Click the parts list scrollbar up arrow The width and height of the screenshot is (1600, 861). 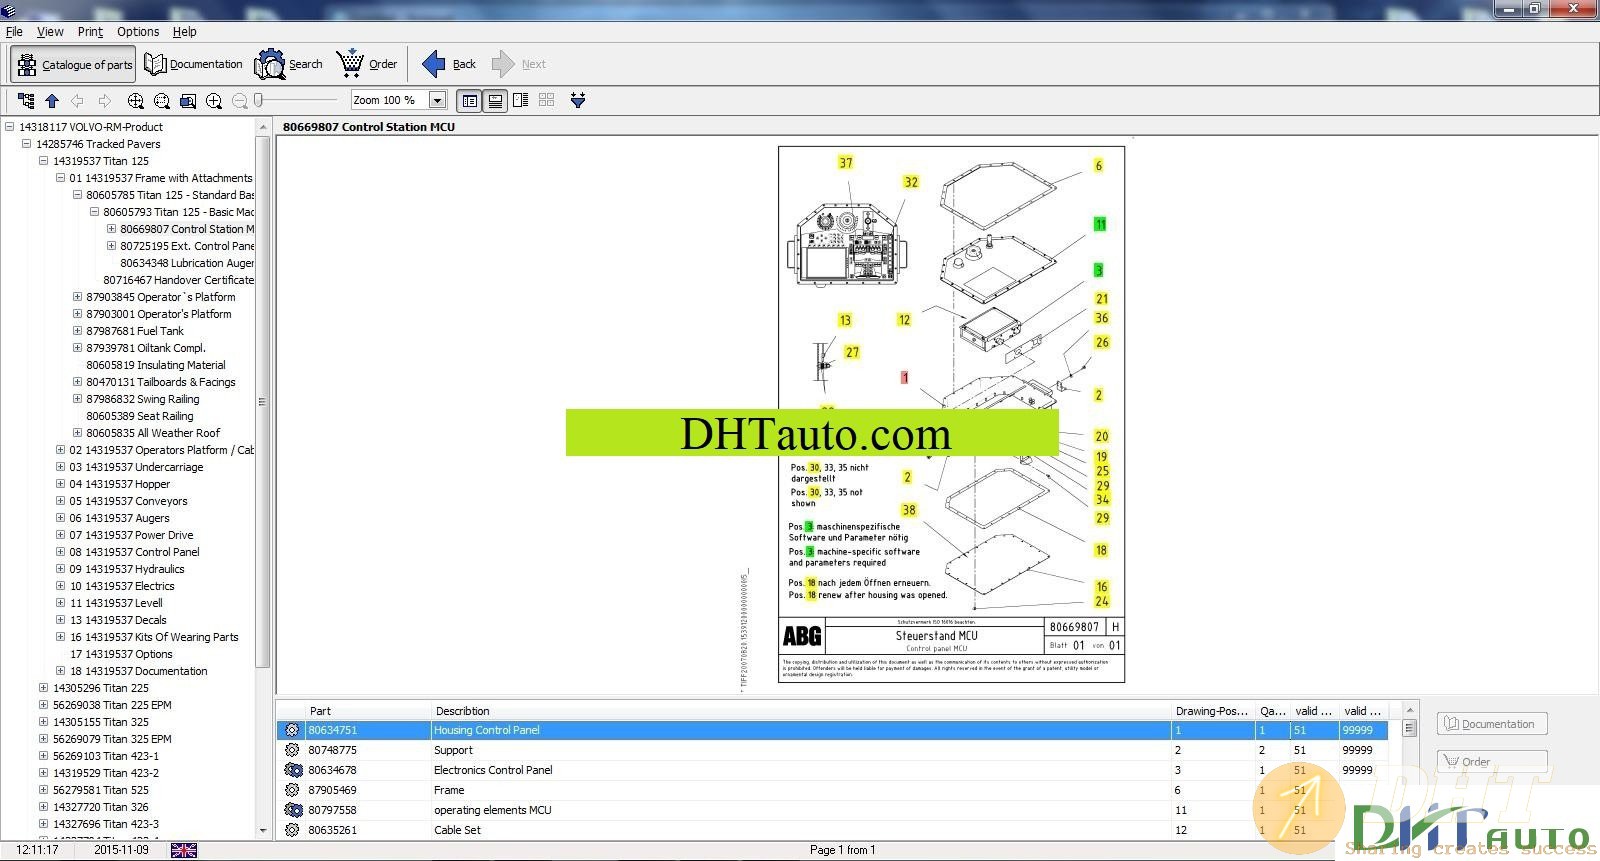click(1410, 710)
